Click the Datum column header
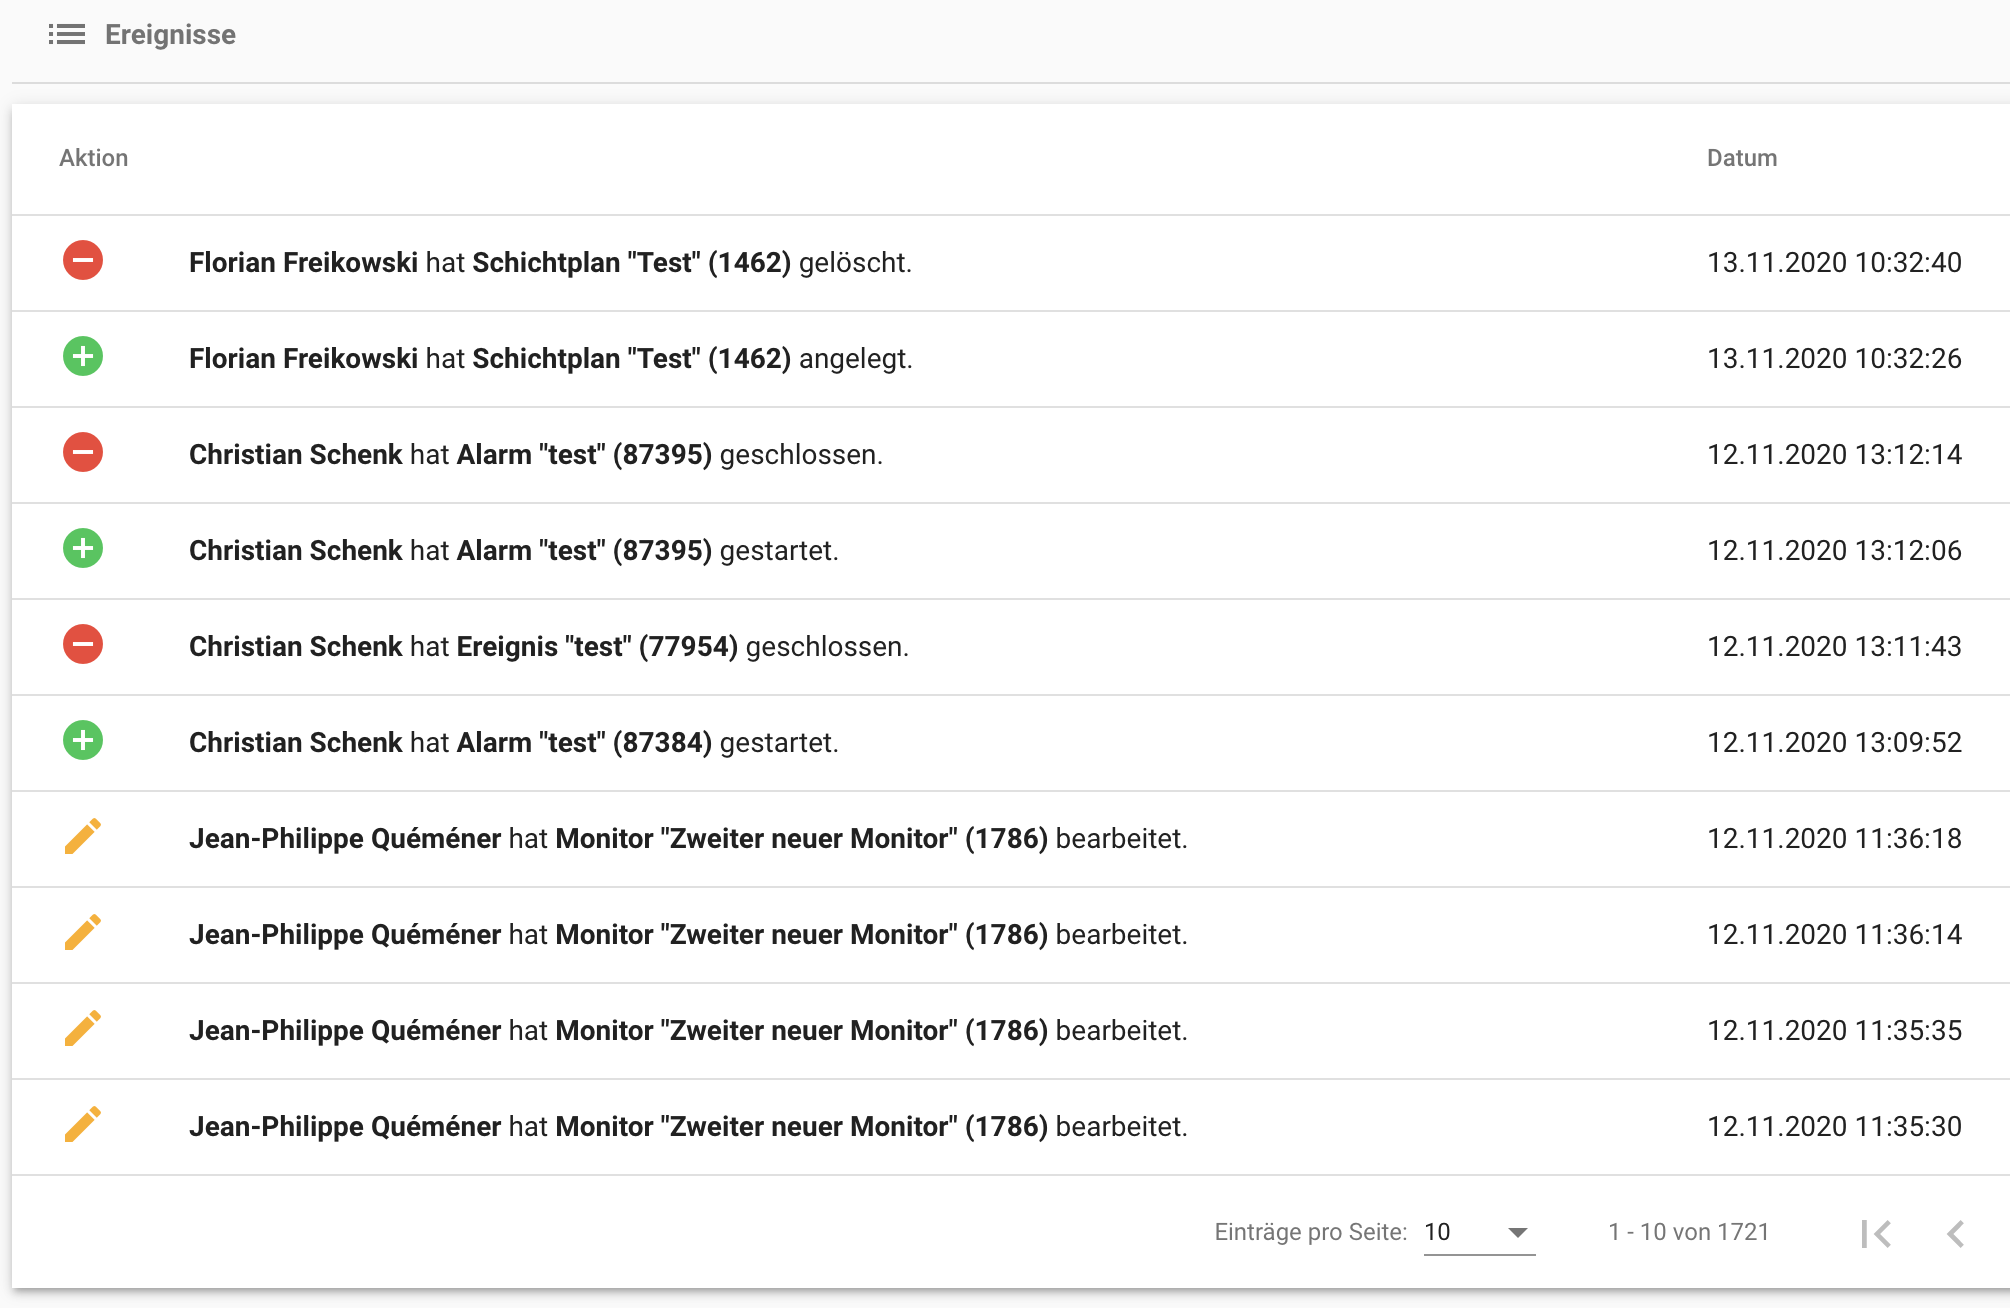 click(1741, 158)
